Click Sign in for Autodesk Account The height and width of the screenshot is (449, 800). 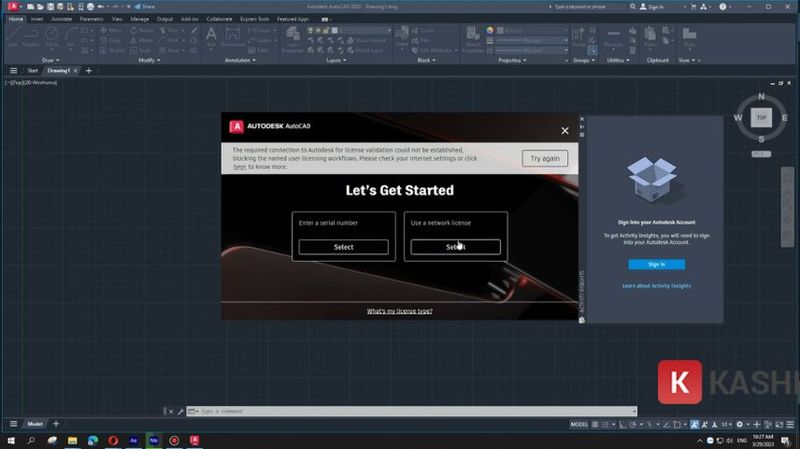coord(656,264)
